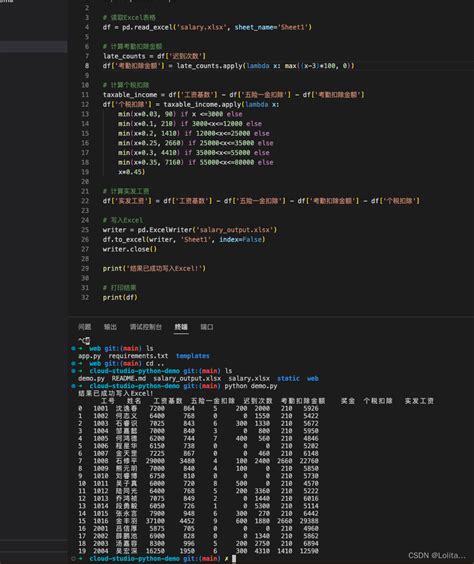Click salary_output.xlsx in the terminal listing
This screenshot has height=564, width=474.
[187, 378]
